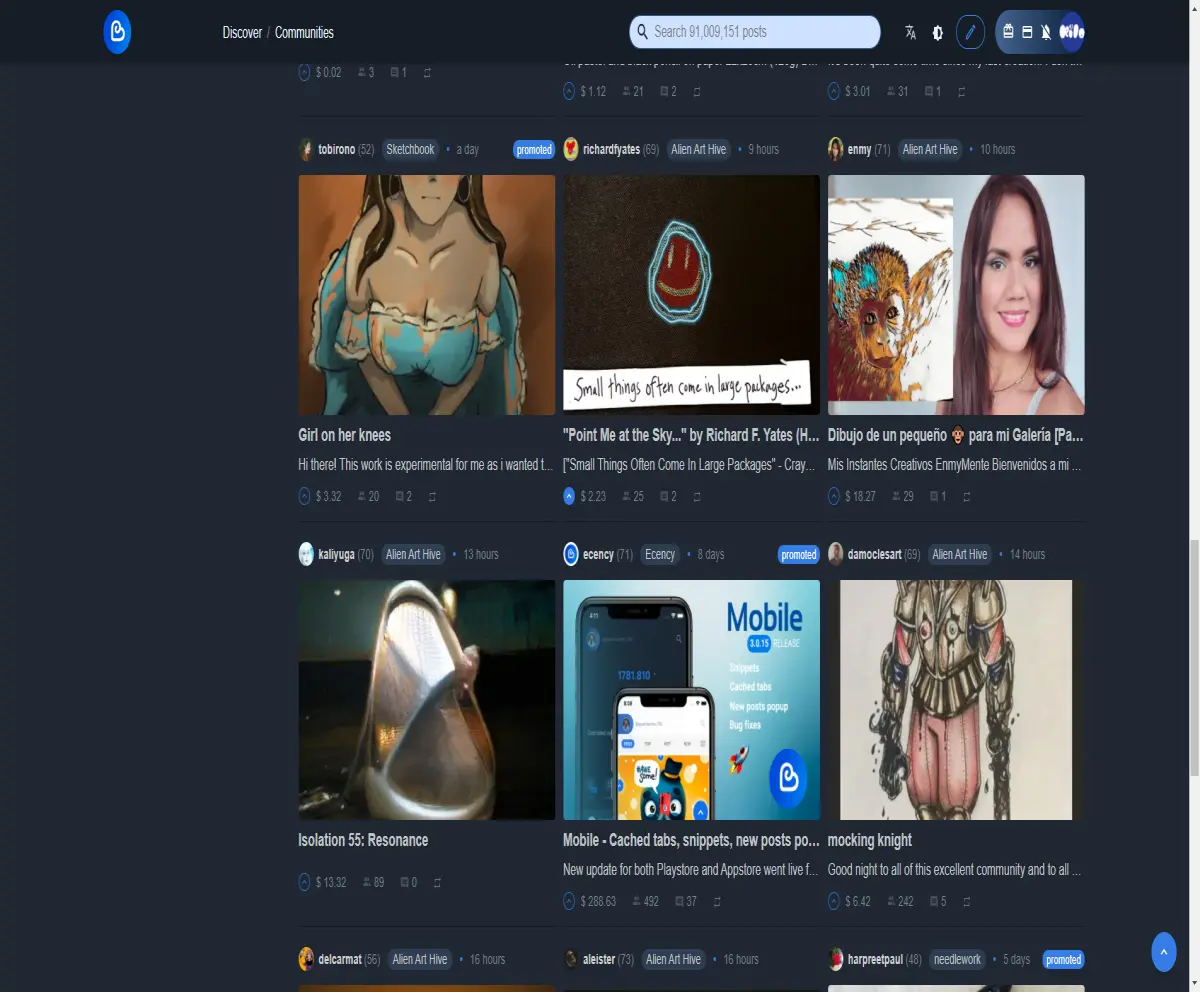Screen dimensions: 1200x992
Task: Show payout details for $ 288.63
Action: 598,901
